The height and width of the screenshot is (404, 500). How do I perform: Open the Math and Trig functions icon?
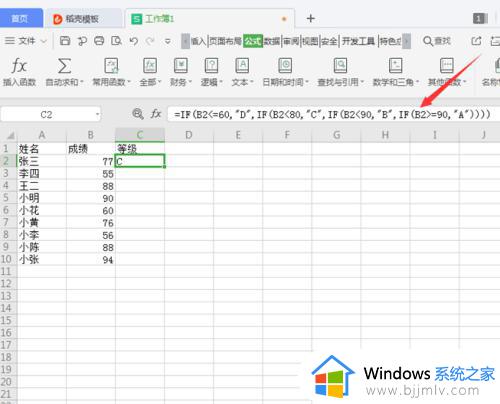coord(395,66)
